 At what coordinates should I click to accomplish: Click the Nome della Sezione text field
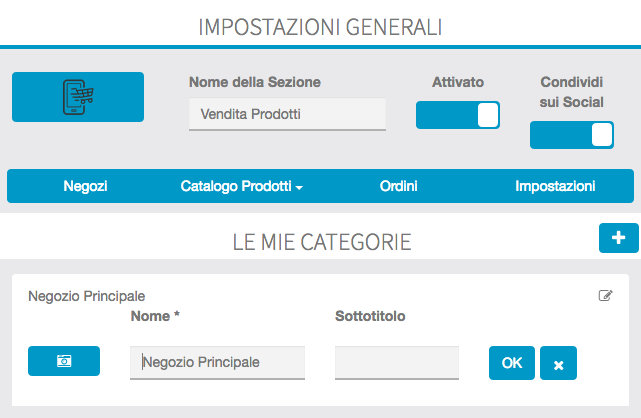287,114
